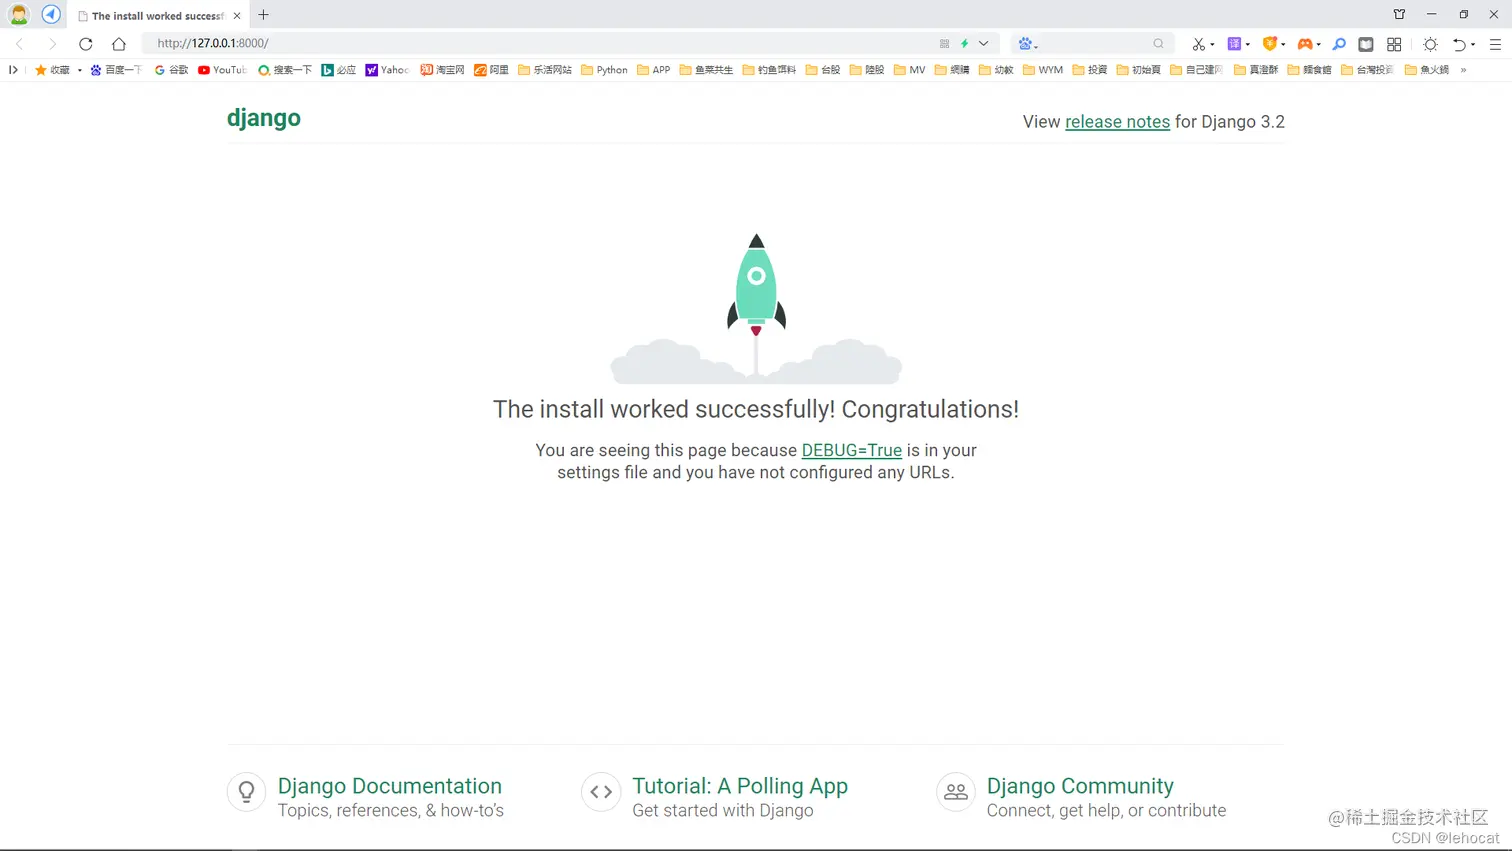Screen dimensions: 1512x851
Task: Open the release notes link
Action: (1117, 122)
